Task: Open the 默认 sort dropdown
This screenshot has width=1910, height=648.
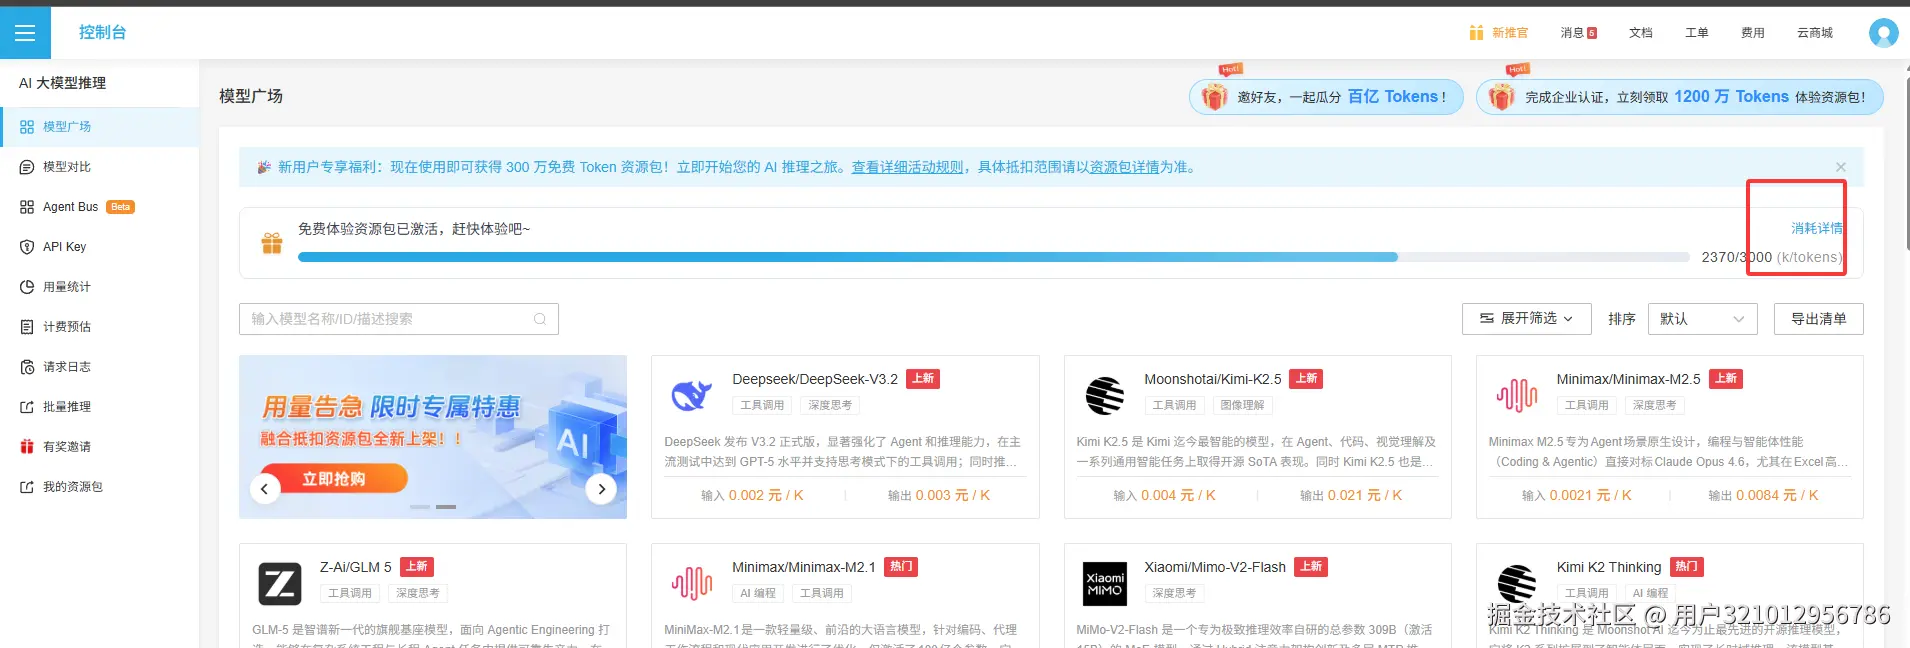Action: point(1702,319)
